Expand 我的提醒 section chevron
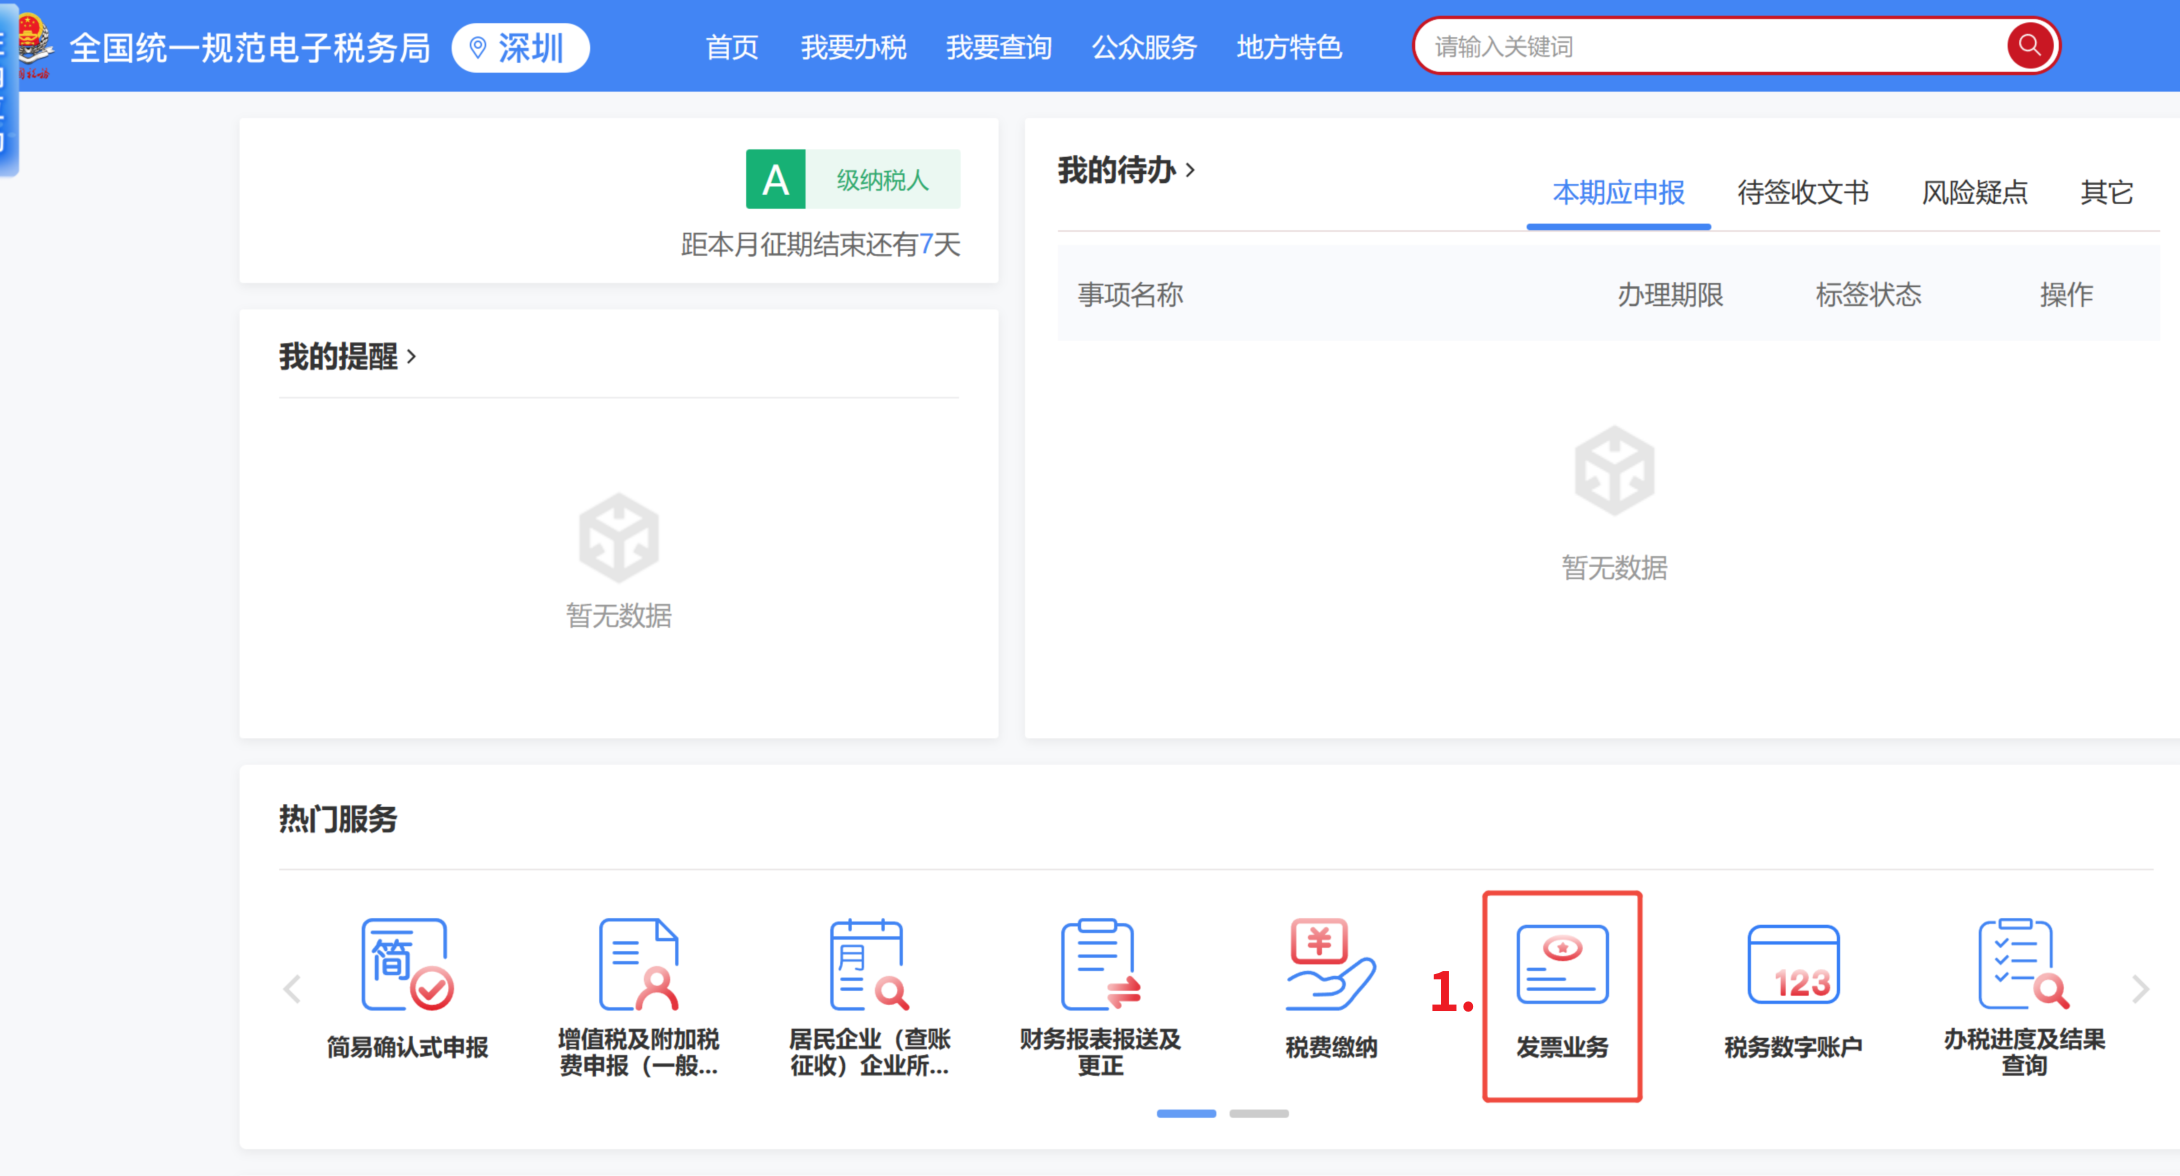The width and height of the screenshot is (2180, 1176). pyautogui.click(x=411, y=357)
